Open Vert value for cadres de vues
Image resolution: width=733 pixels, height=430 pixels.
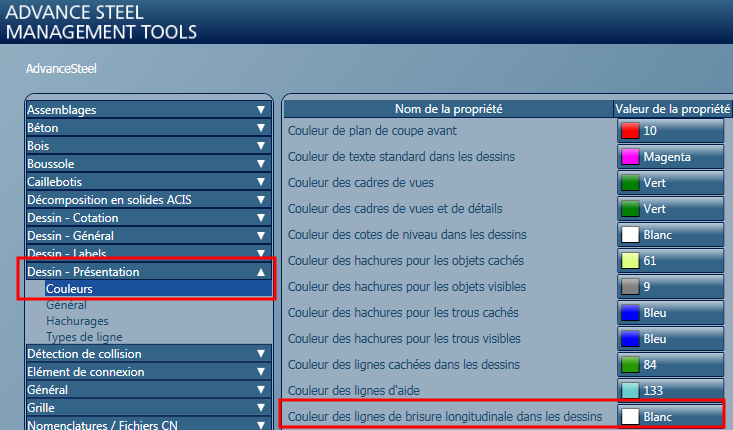coord(670,183)
